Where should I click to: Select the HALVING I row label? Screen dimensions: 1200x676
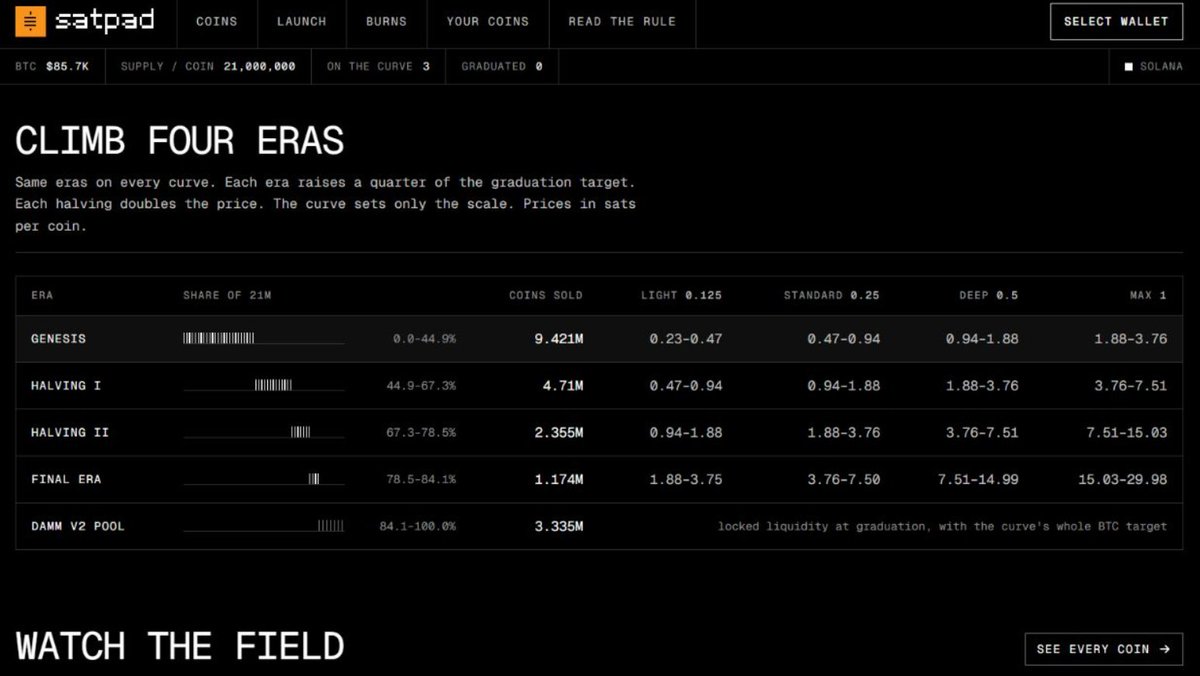65,386
